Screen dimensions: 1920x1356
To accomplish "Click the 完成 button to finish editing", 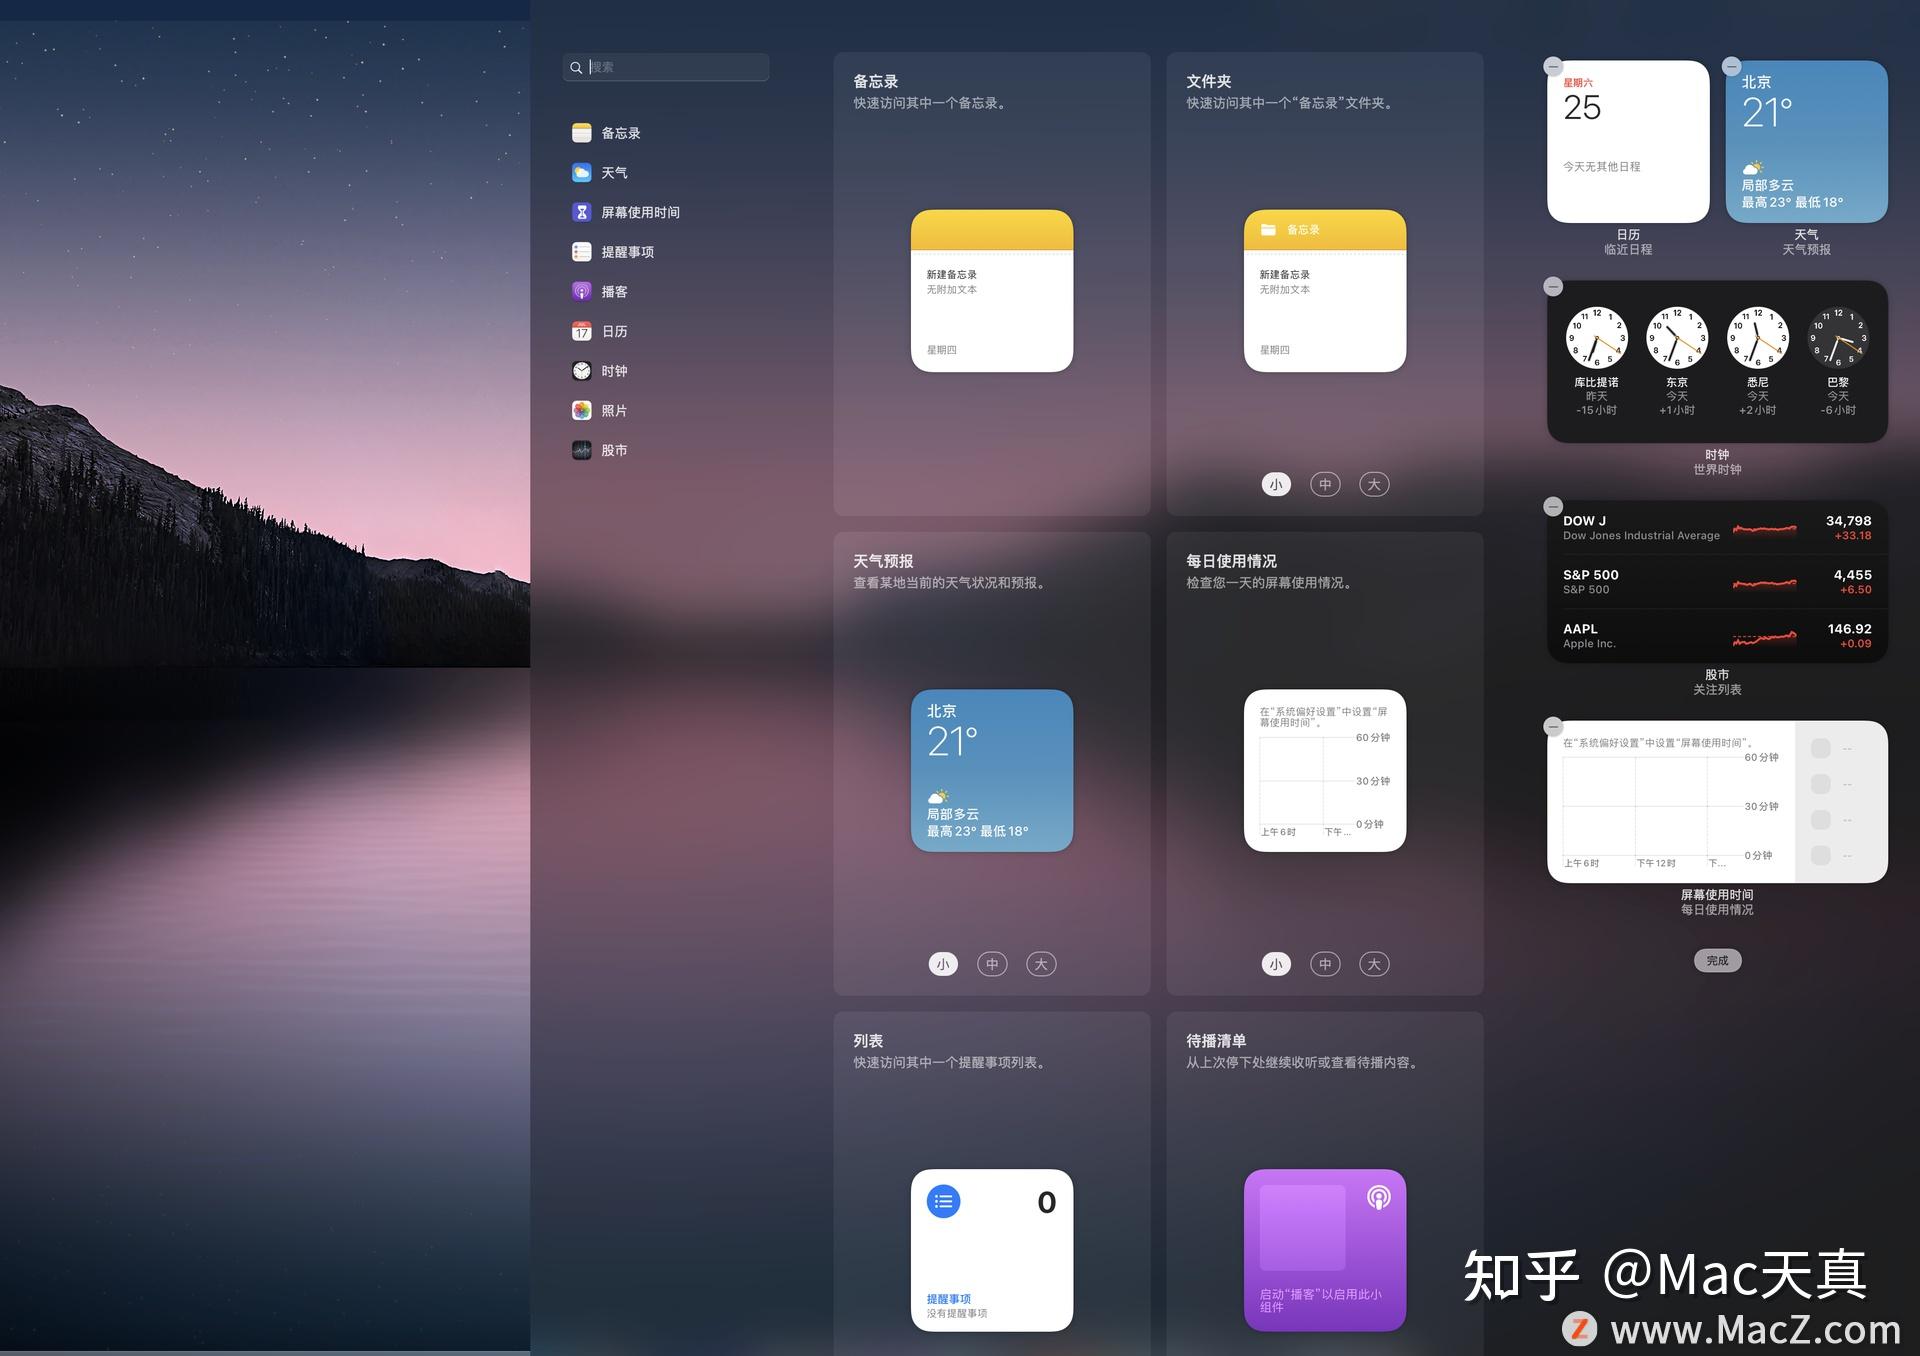I will point(1717,960).
